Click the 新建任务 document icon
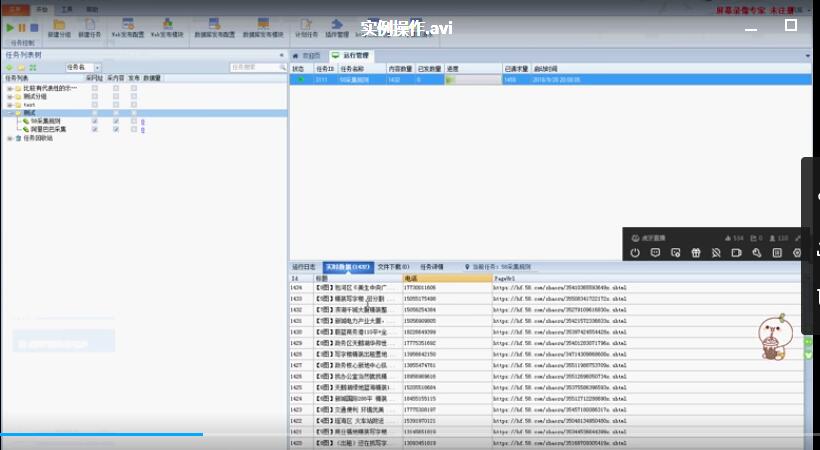Viewport: 820px width, 450px height. point(87,25)
